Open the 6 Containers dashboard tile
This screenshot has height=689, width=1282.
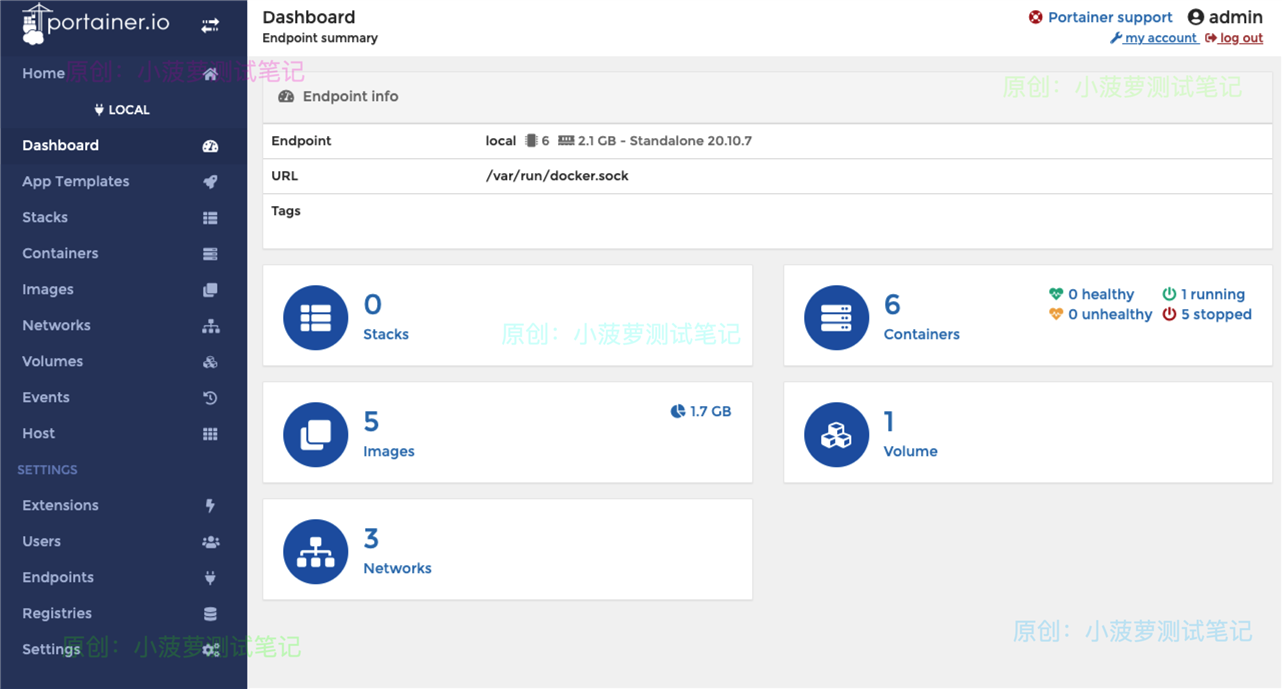[x=1028, y=316]
